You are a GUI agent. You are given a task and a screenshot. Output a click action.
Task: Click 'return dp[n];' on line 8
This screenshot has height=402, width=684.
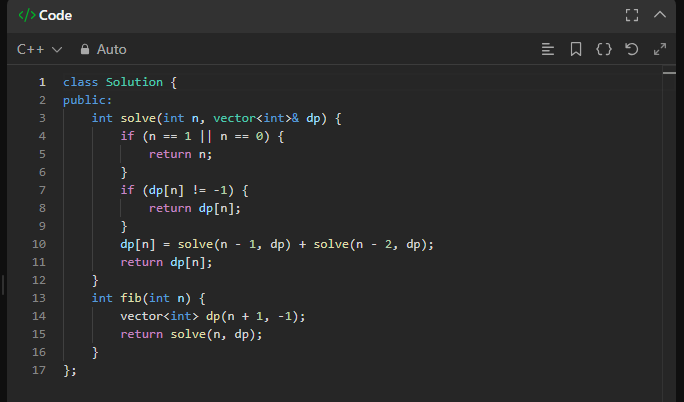[x=195, y=208]
